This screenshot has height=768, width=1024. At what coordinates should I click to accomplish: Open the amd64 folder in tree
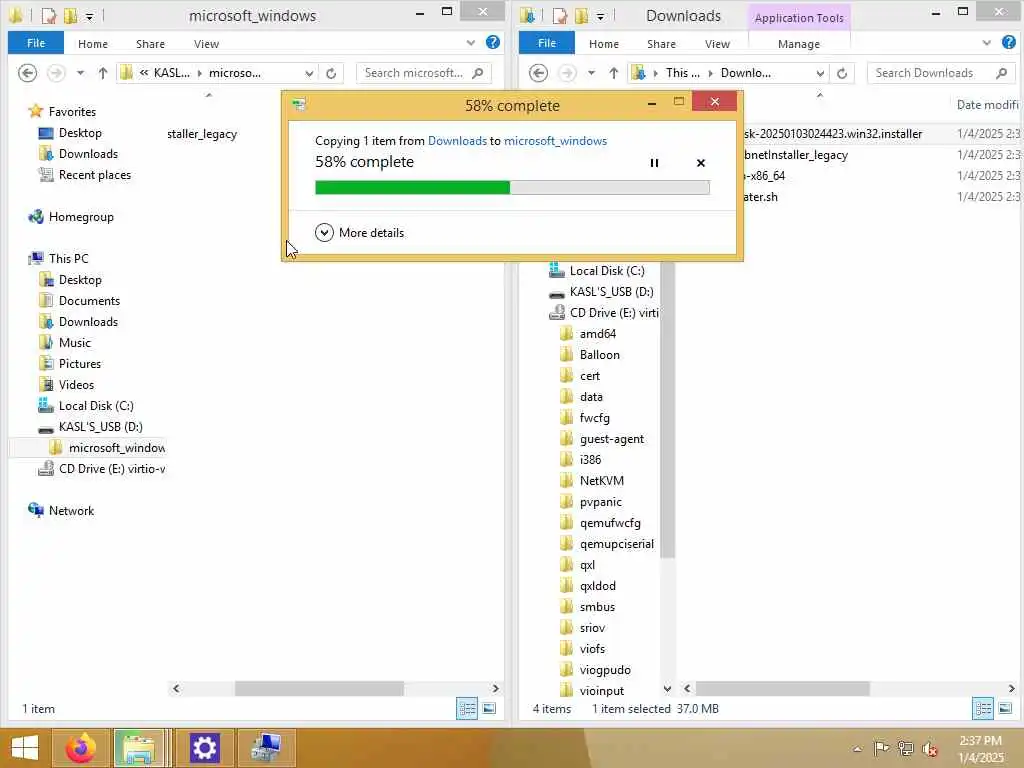click(x=588, y=334)
